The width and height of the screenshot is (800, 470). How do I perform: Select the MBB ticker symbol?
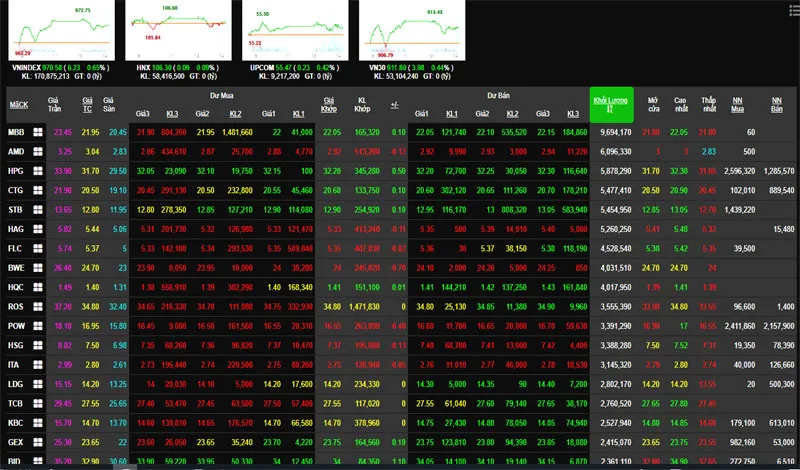[x=16, y=132]
